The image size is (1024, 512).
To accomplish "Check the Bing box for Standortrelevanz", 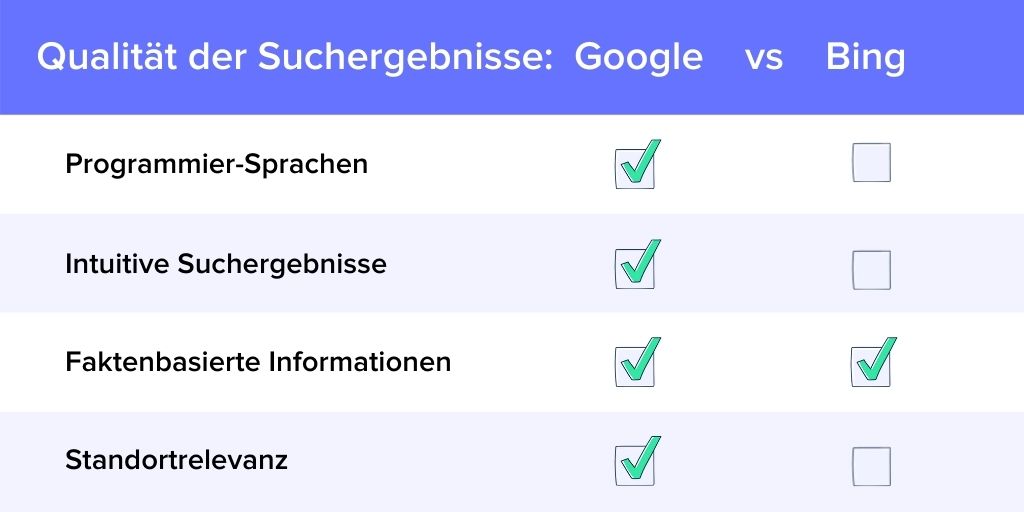I will coord(871,466).
